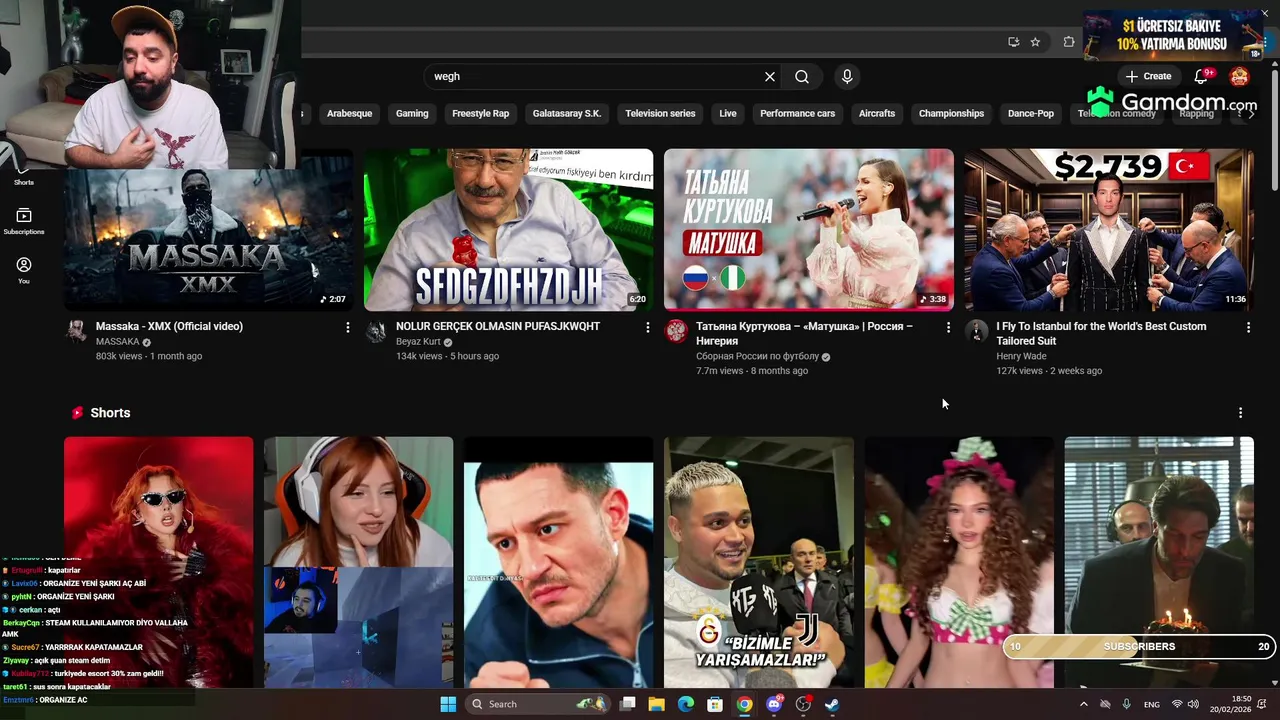Open MASSAKA channel avatar
The image size is (1280, 720).
coord(76,332)
